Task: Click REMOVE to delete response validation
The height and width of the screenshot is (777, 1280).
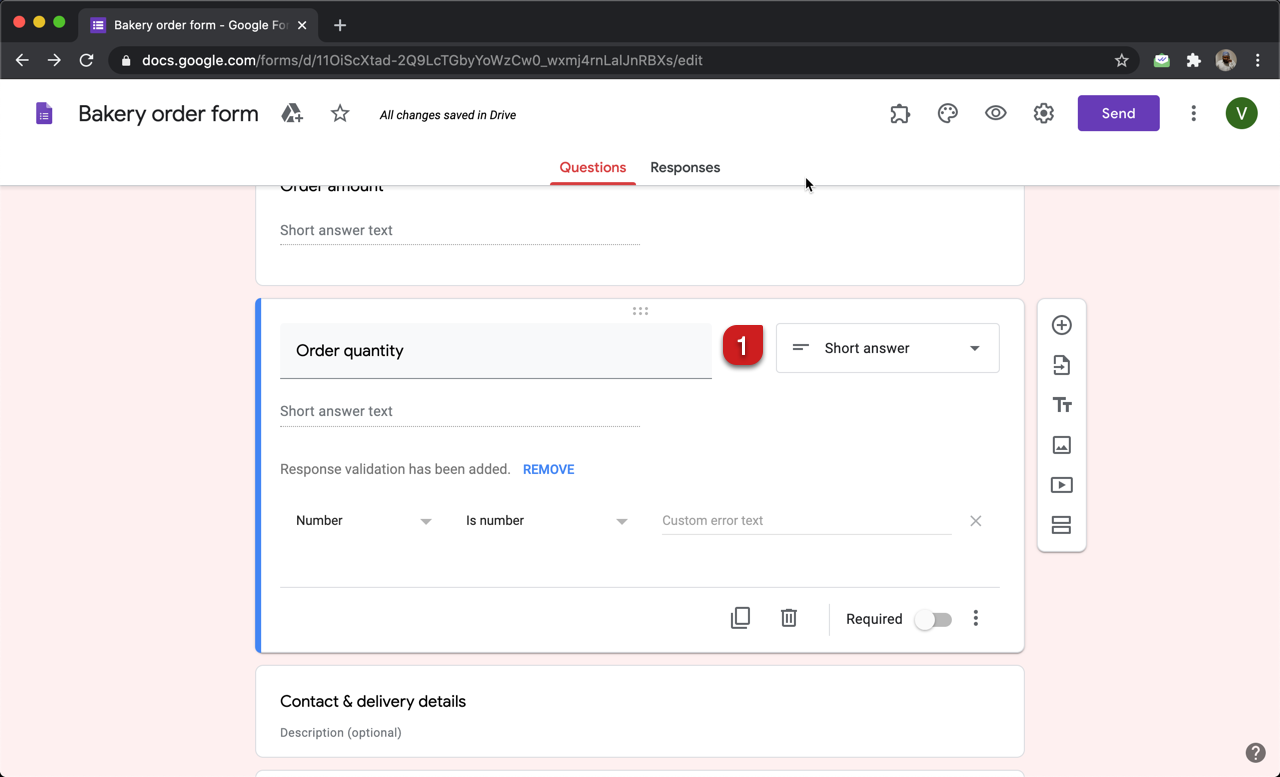Action: 548,469
